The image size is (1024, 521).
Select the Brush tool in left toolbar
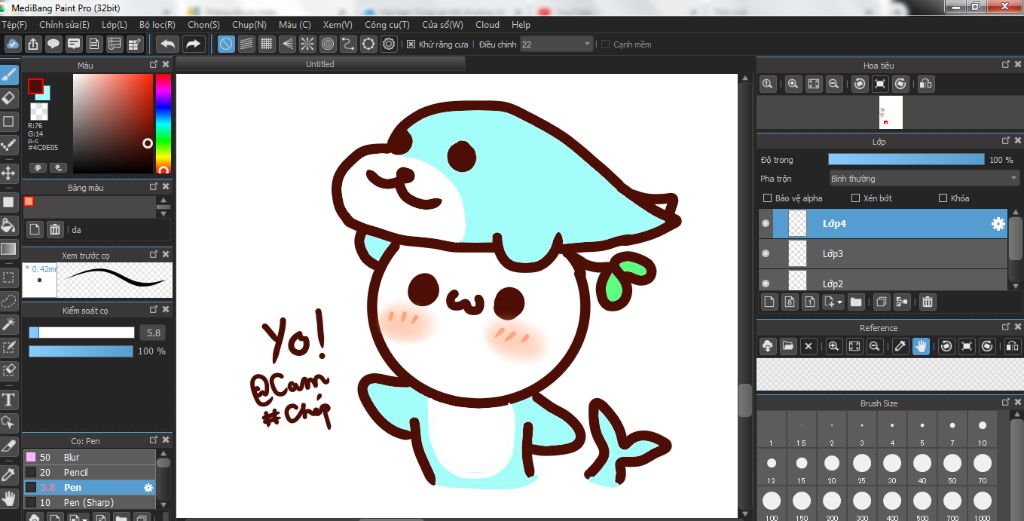click(x=8, y=74)
